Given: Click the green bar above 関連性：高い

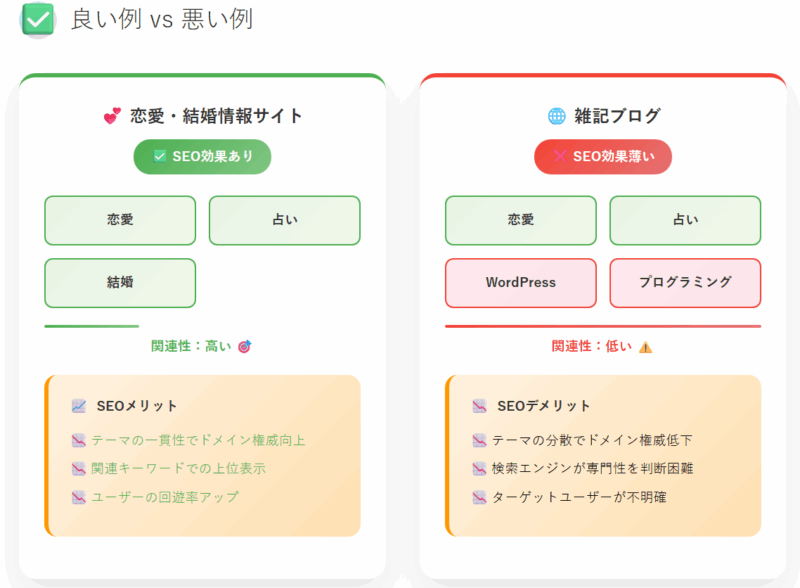Looking at the screenshot, I should (x=92, y=326).
